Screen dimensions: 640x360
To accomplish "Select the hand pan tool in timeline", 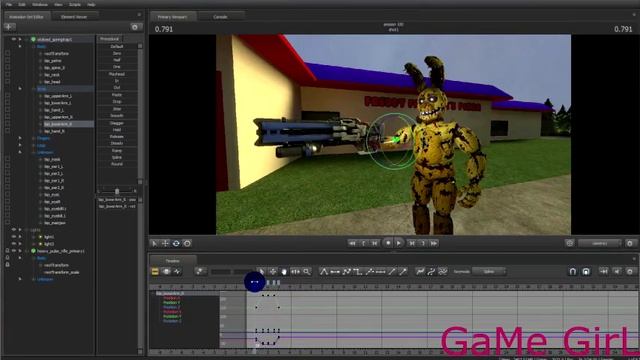I will tap(284, 271).
